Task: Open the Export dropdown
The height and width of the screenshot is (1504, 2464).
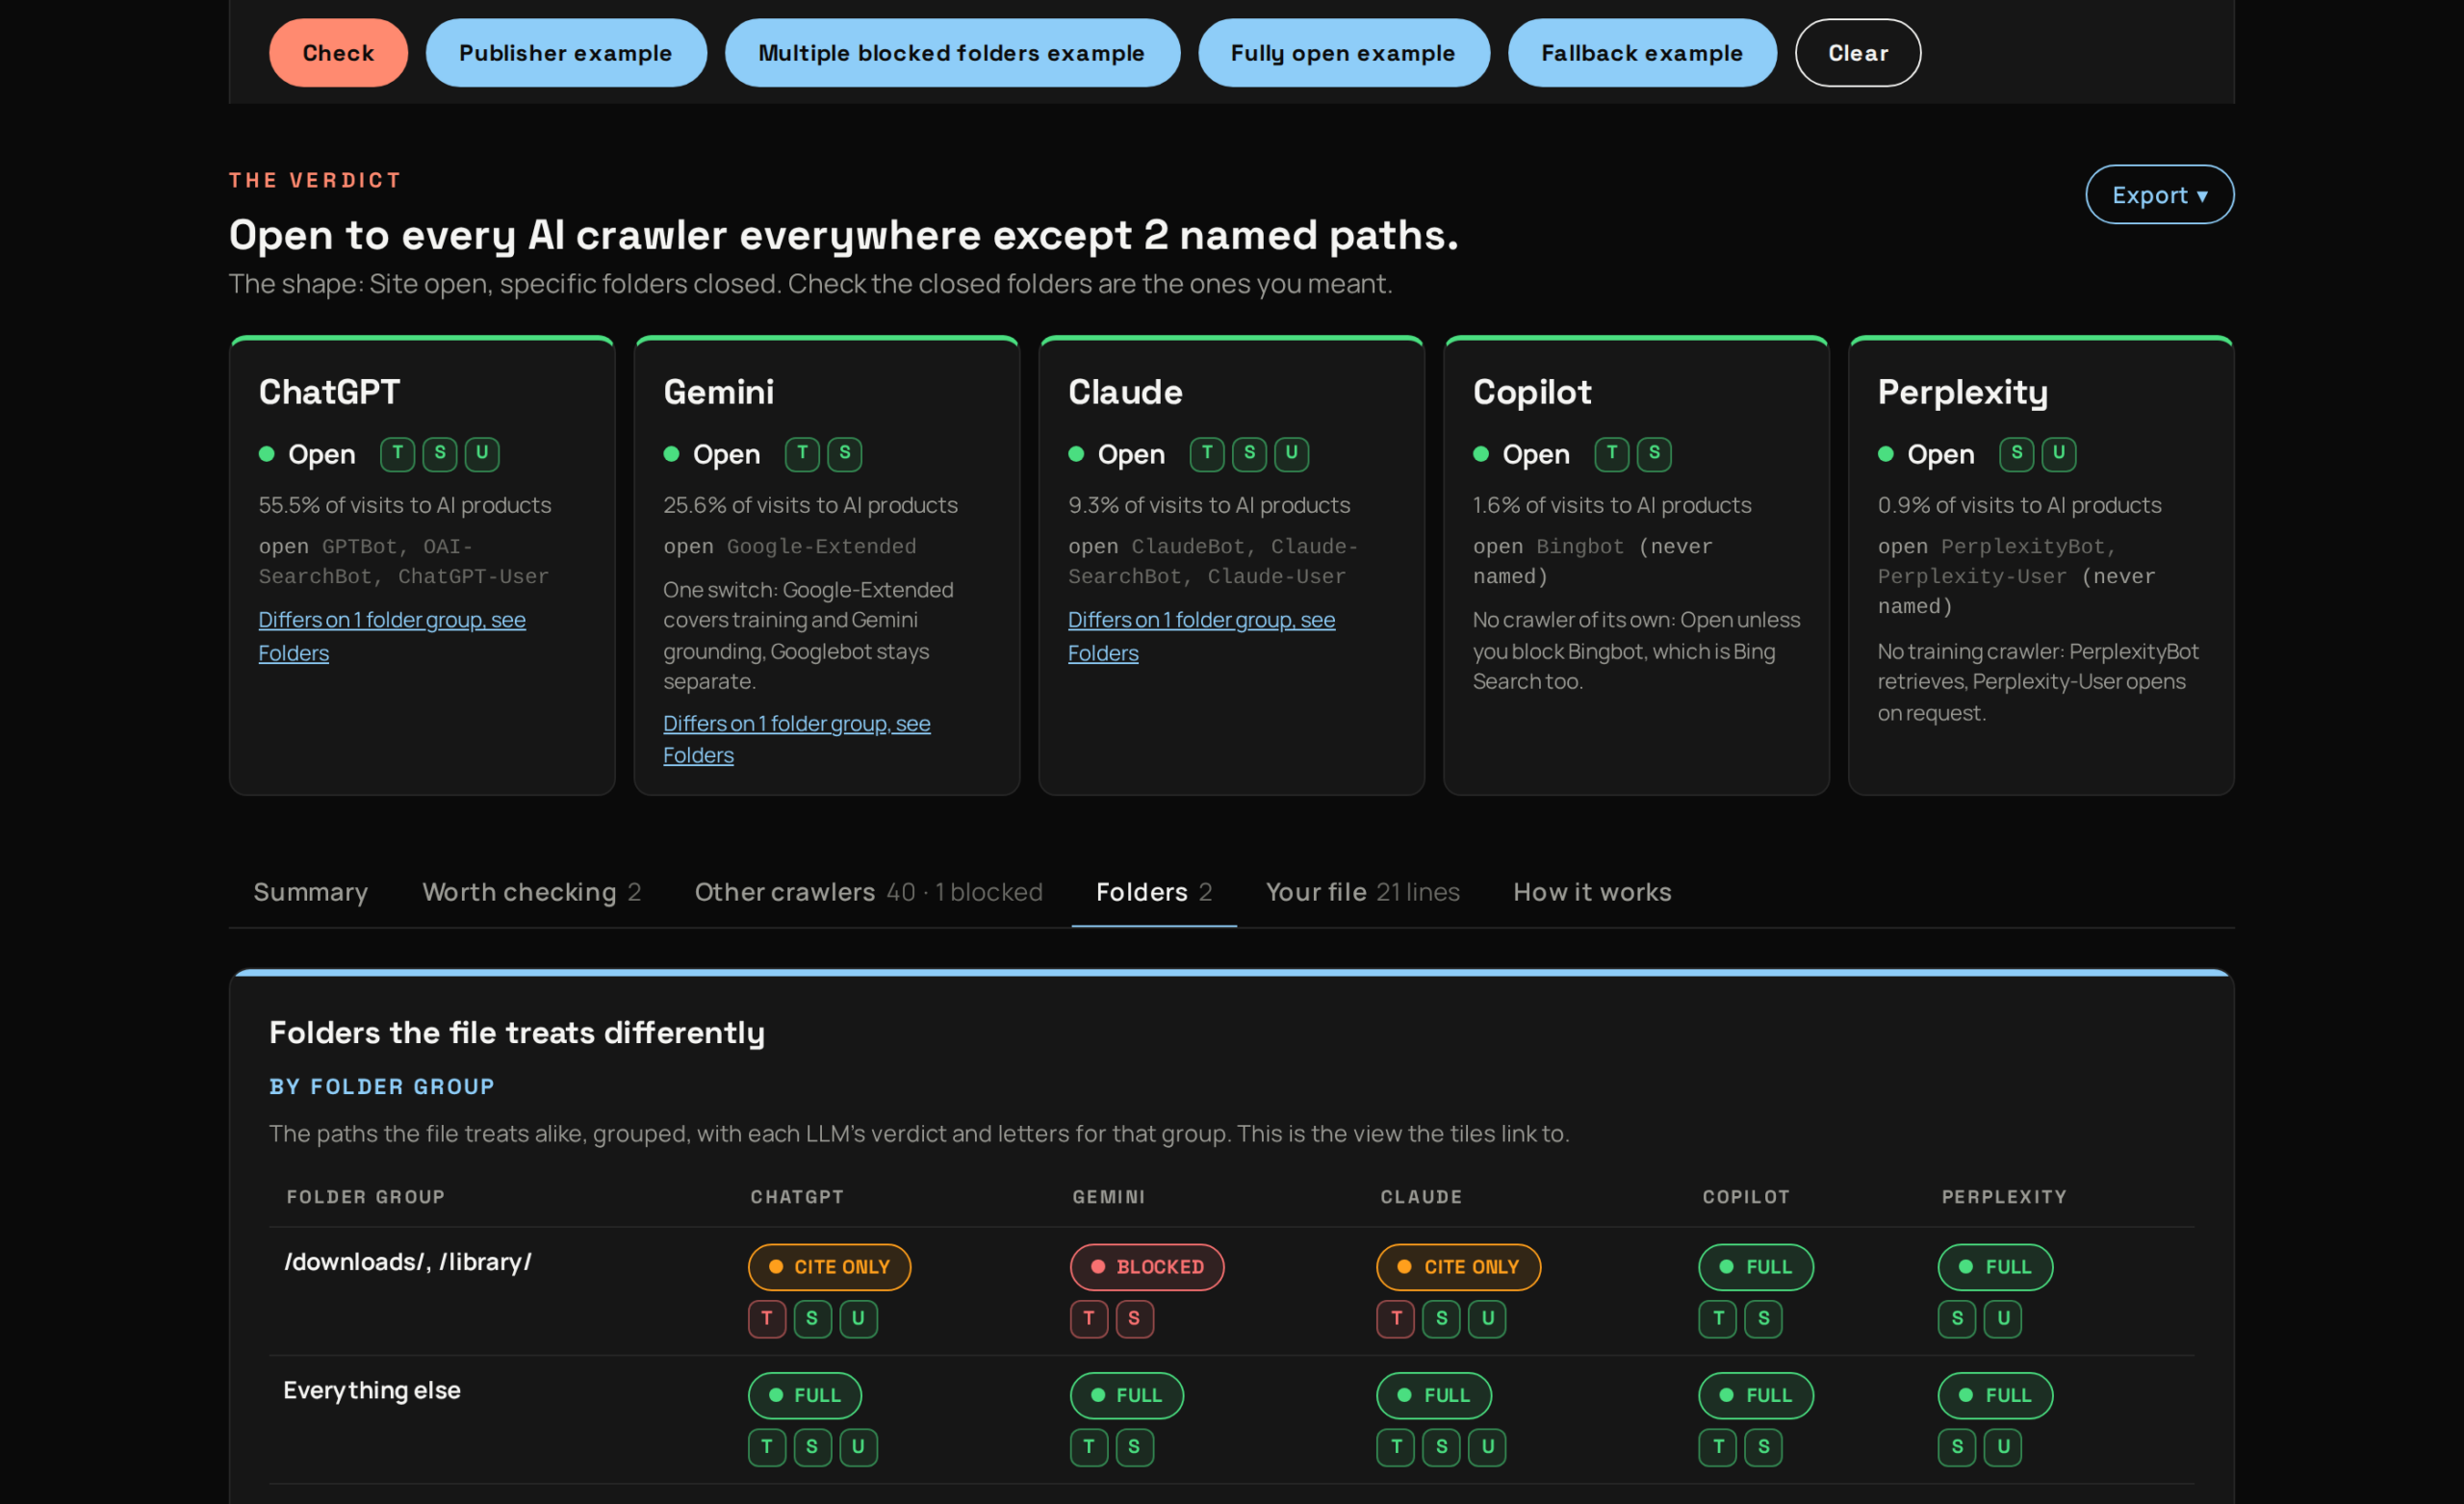Action: click(2159, 195)
